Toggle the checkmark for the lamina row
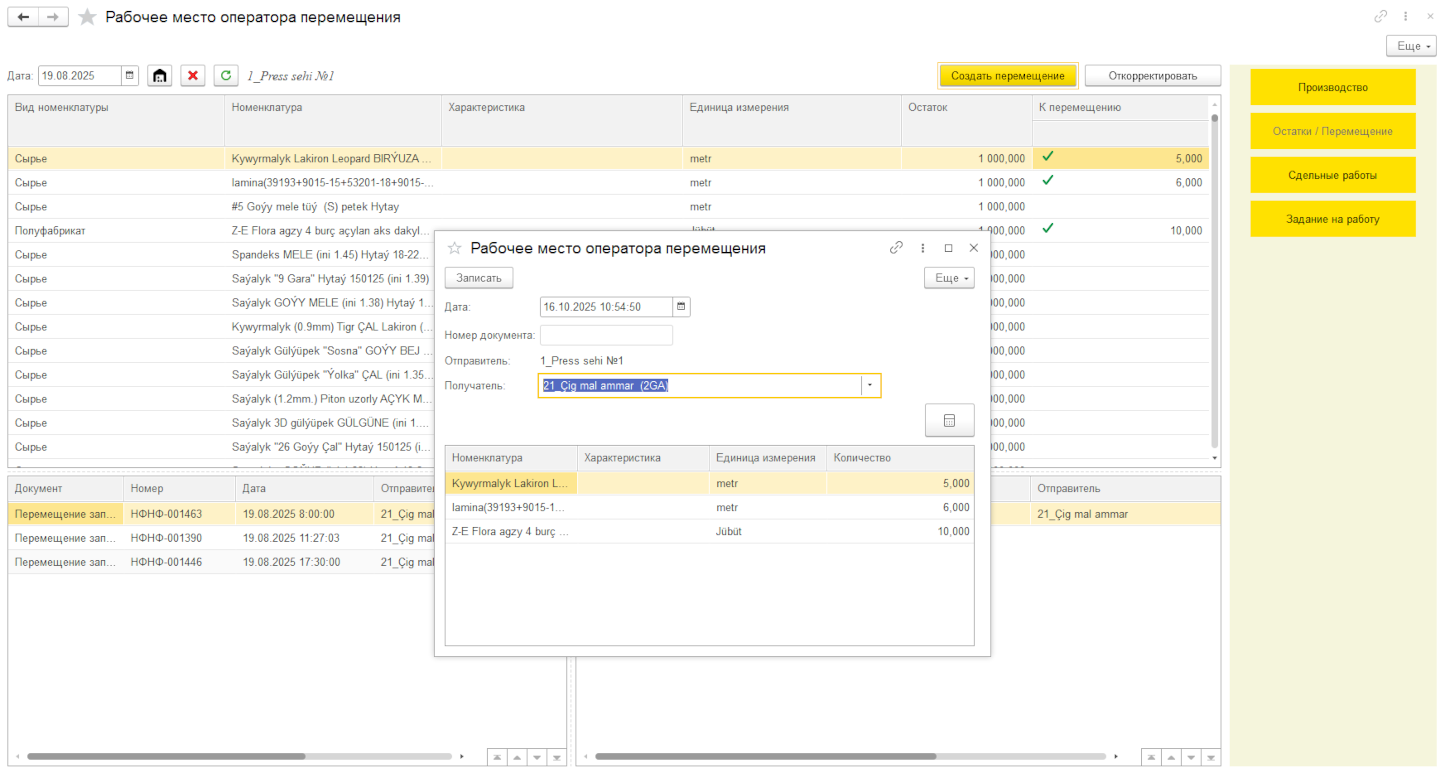This screenshot has height=773, width=1445. (1048, 181)
